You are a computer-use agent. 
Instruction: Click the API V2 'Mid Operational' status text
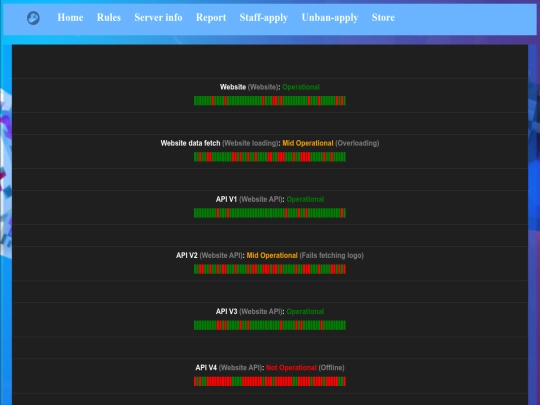point(272,256)
